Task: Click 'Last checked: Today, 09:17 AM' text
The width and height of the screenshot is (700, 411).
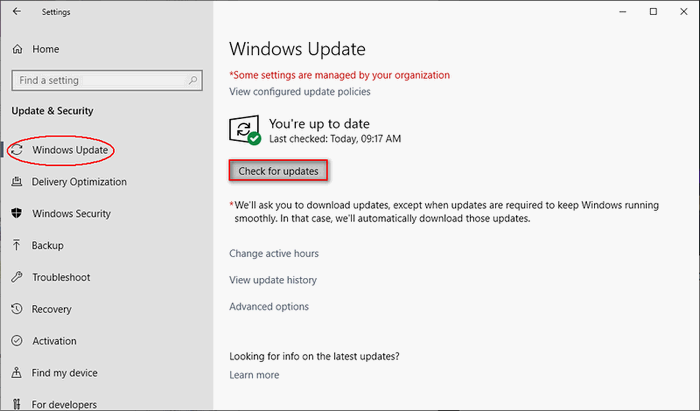Action: pos(335,139)
